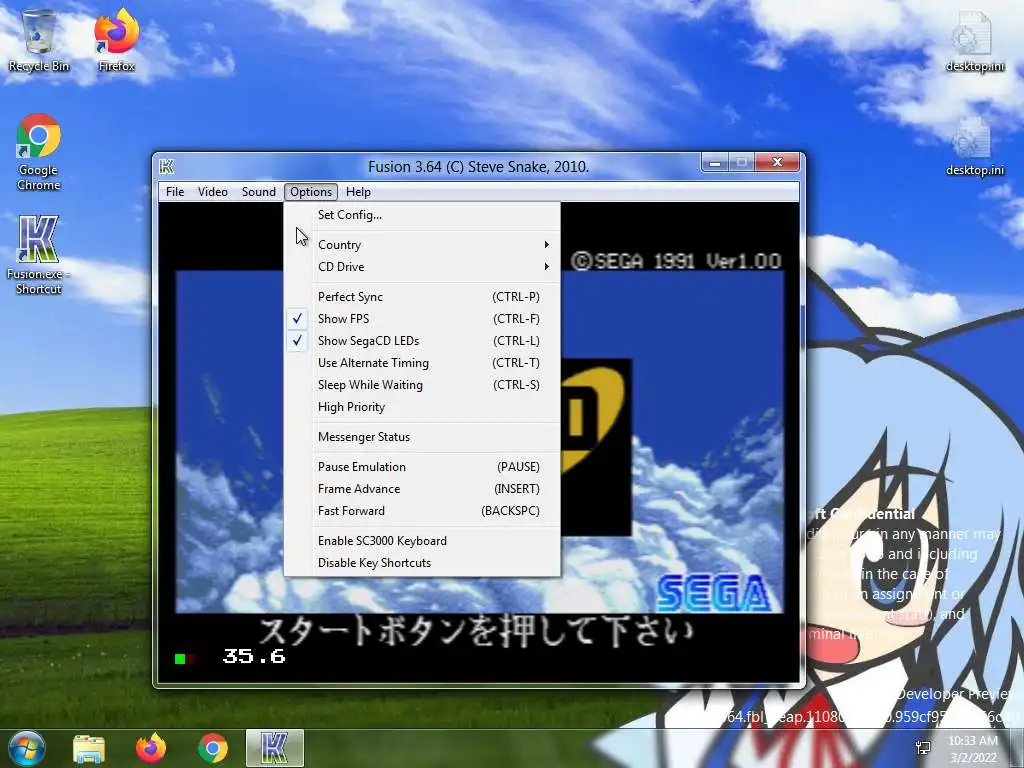
Task: Click the Show Desktop strip by the clock
Action: click(1017, 748)
